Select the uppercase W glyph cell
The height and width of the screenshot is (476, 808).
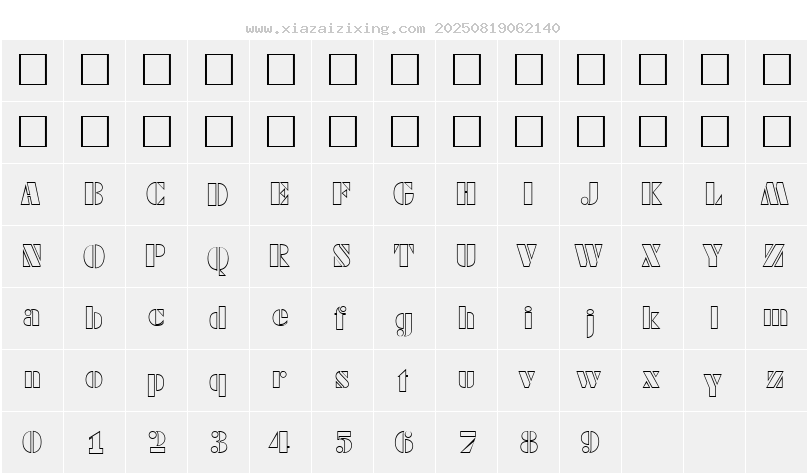(590, 257)
